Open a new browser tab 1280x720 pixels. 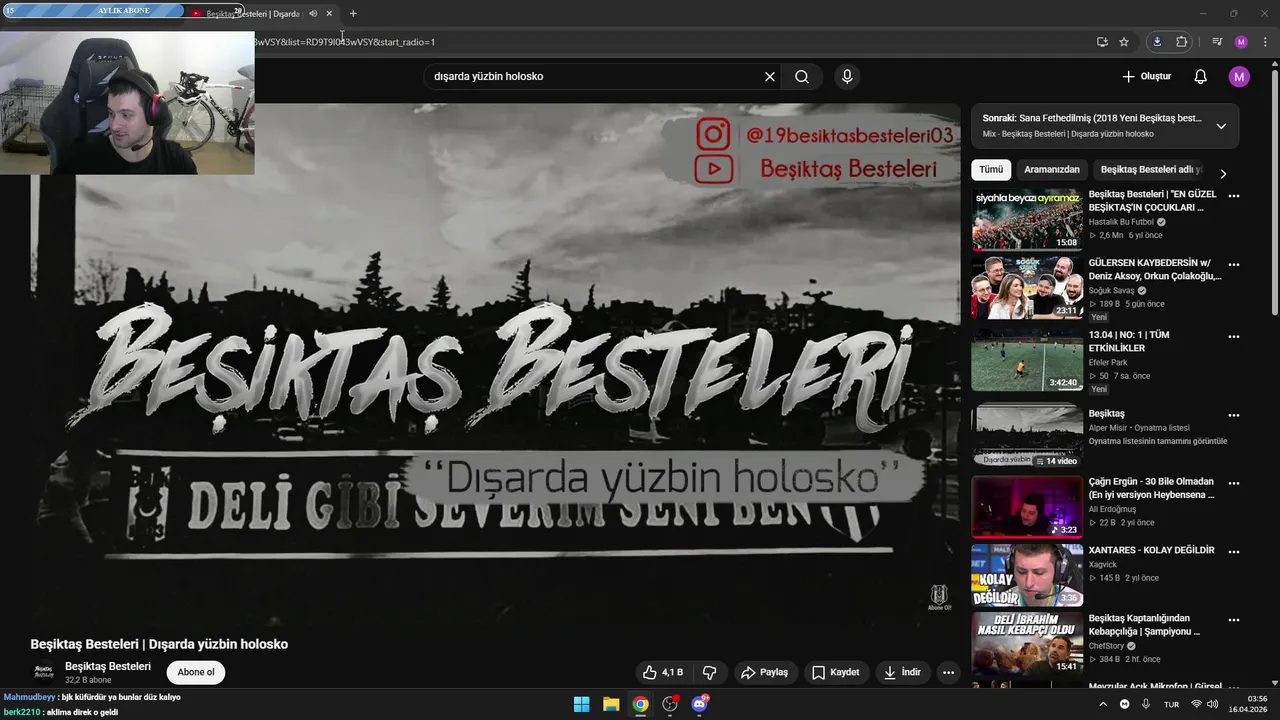353,13
